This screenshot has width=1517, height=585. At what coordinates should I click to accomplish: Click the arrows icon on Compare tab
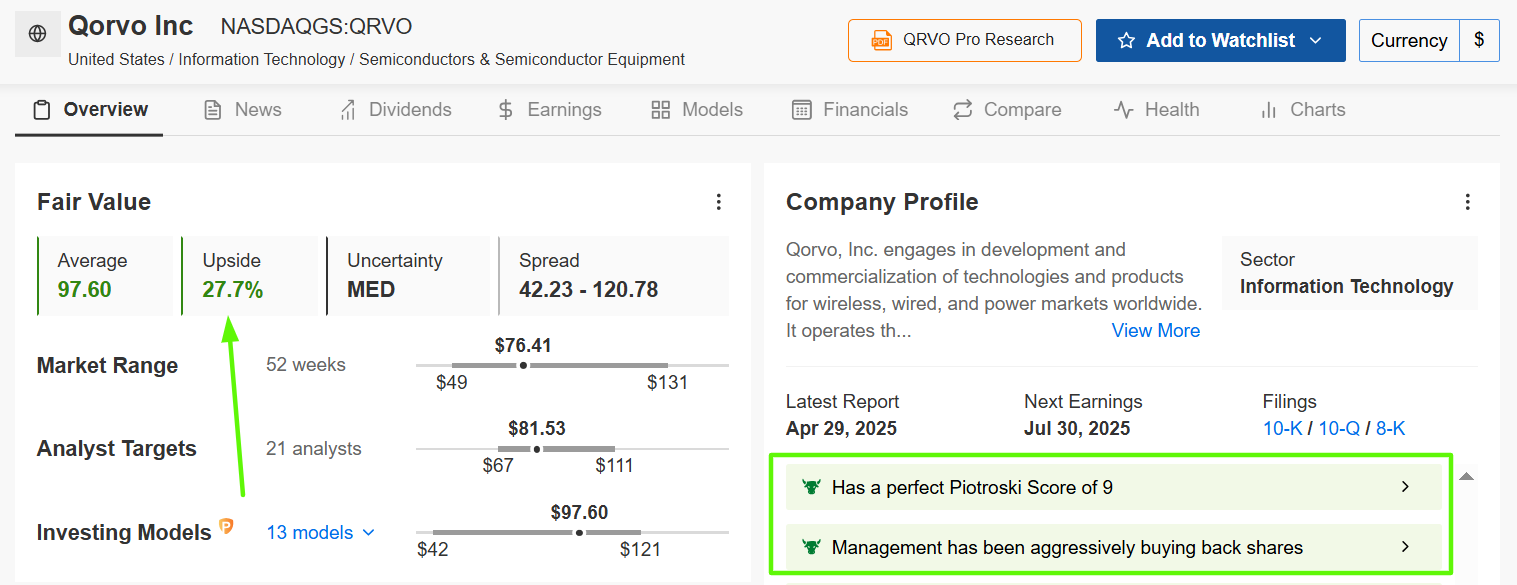[963, 110]
